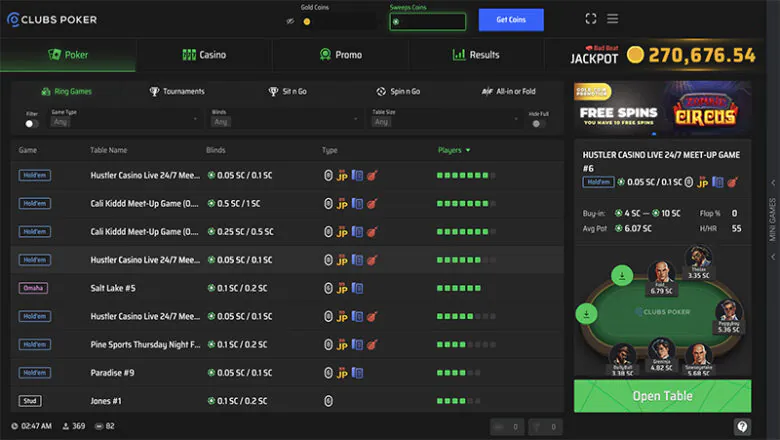Toggle the Filter switch
This screenshot has width=780, height=440.
31,123
